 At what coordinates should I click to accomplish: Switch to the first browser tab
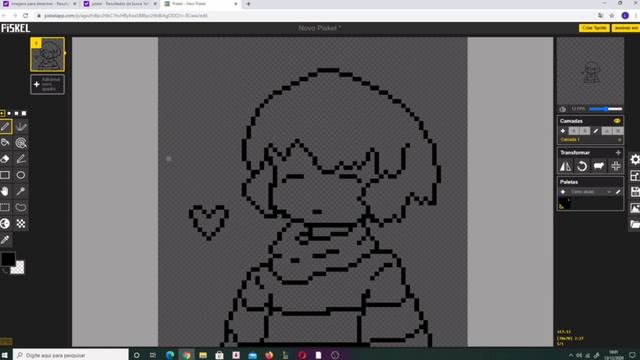point(40,4)
